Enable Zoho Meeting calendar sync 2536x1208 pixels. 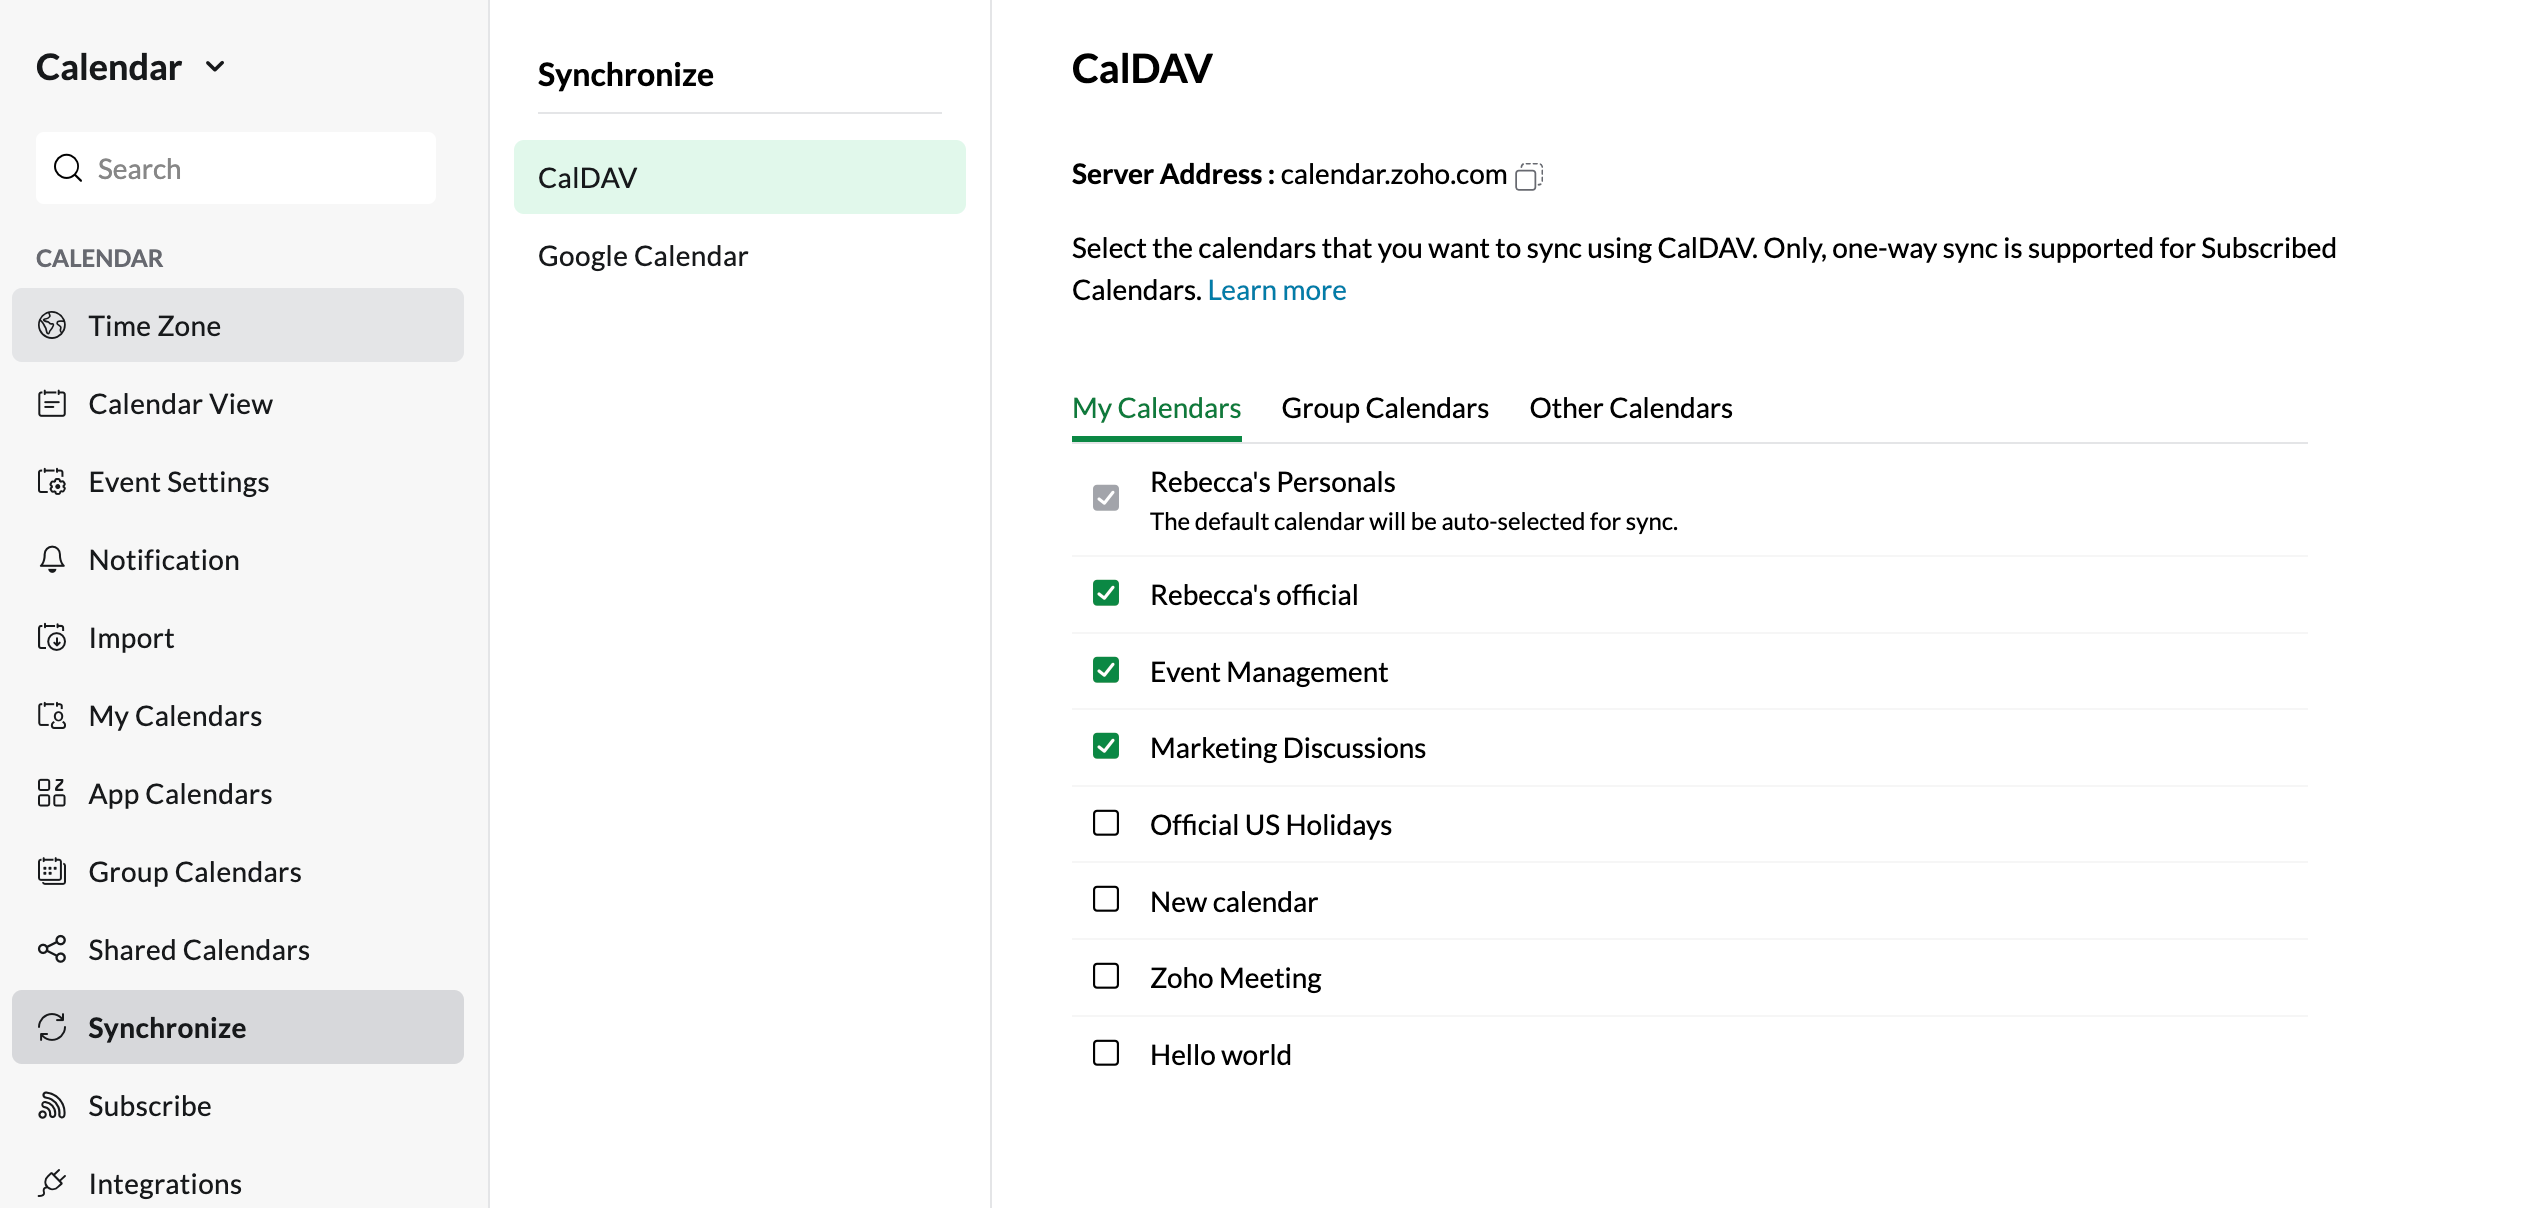(1106, 975)
